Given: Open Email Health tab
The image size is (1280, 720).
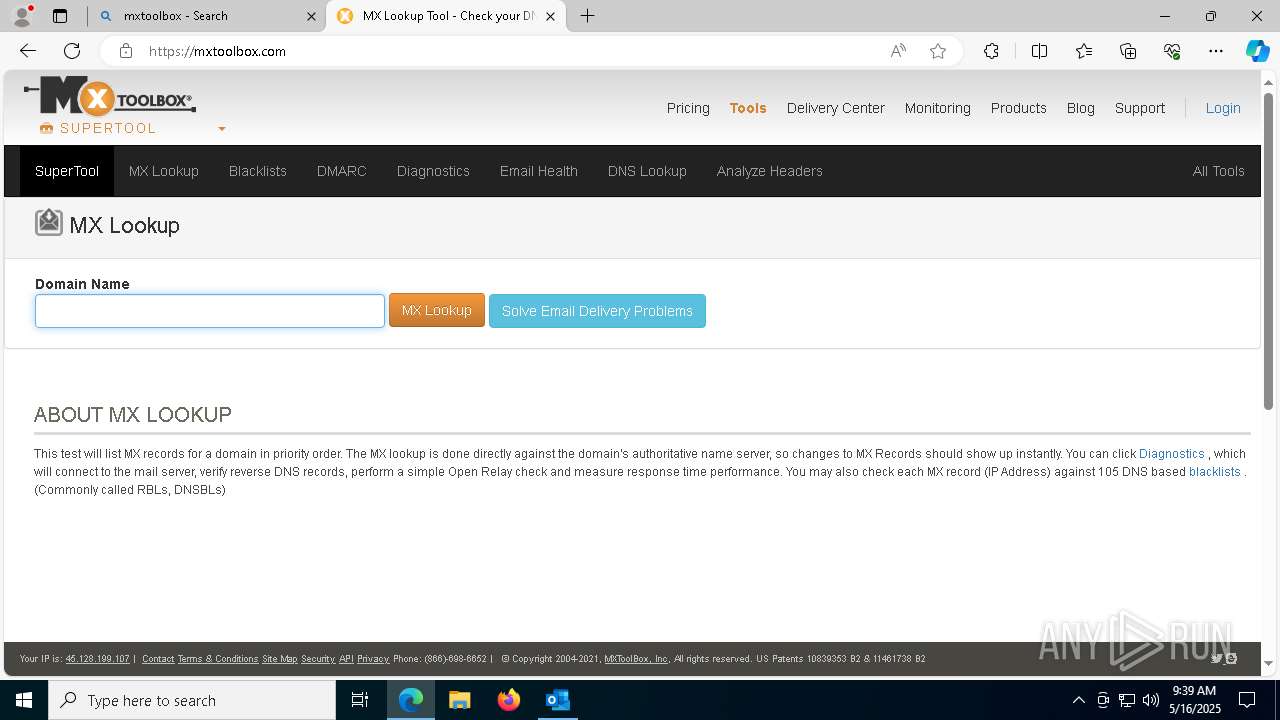Looking at the screenshot, I should click(539, 171).
